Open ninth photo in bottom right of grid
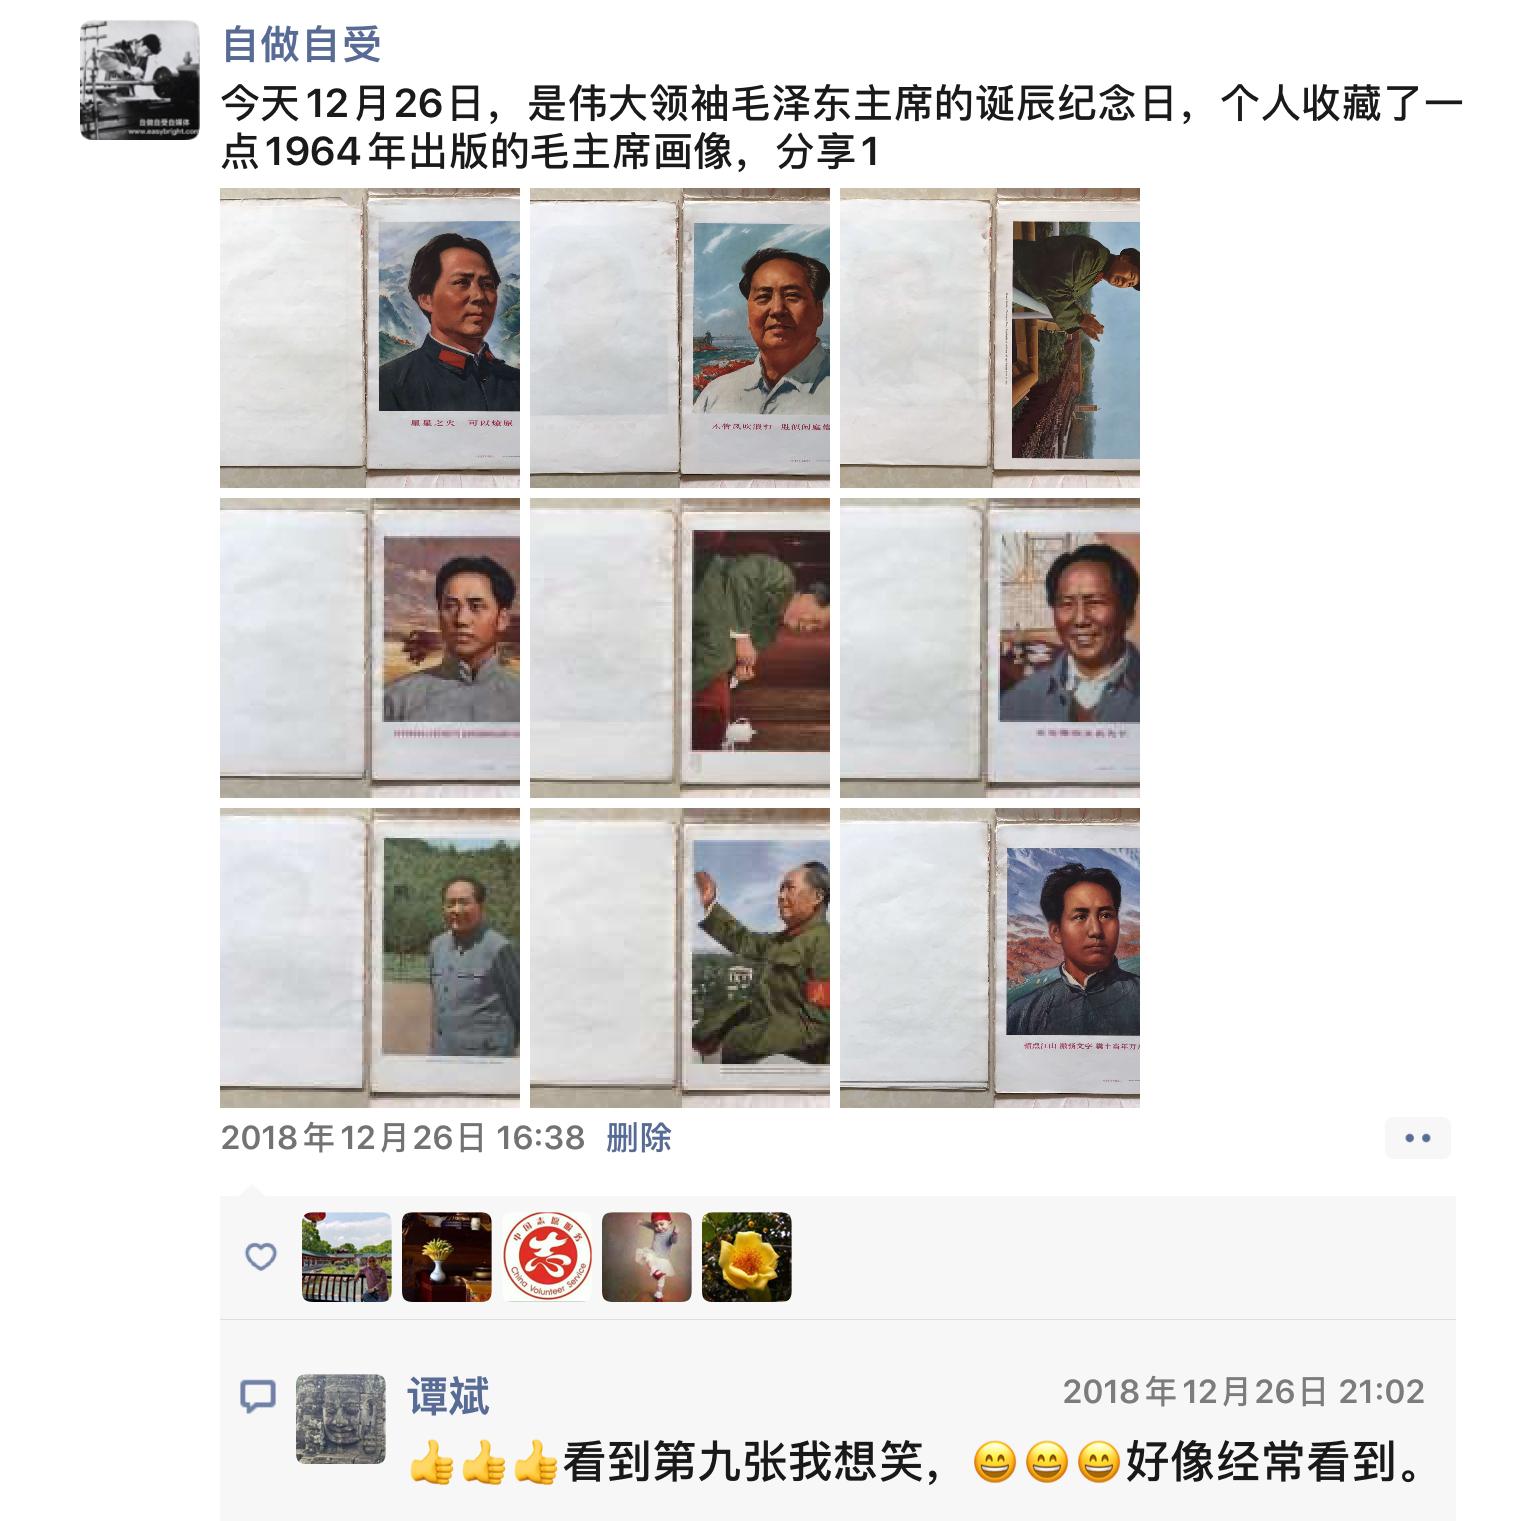The height and width of the screenshot is (1521, 1536). click(990, 958)
